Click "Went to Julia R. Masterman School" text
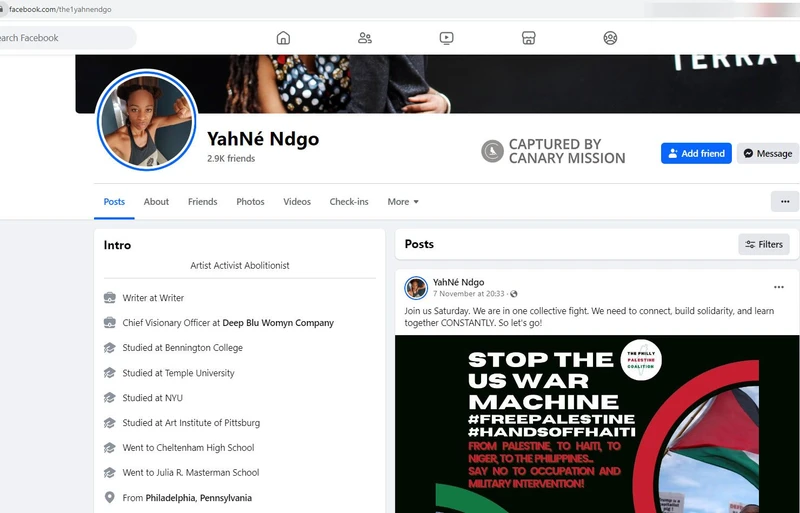Image resolution: width=800 pixels, height=513 pixels. point(191,473)
